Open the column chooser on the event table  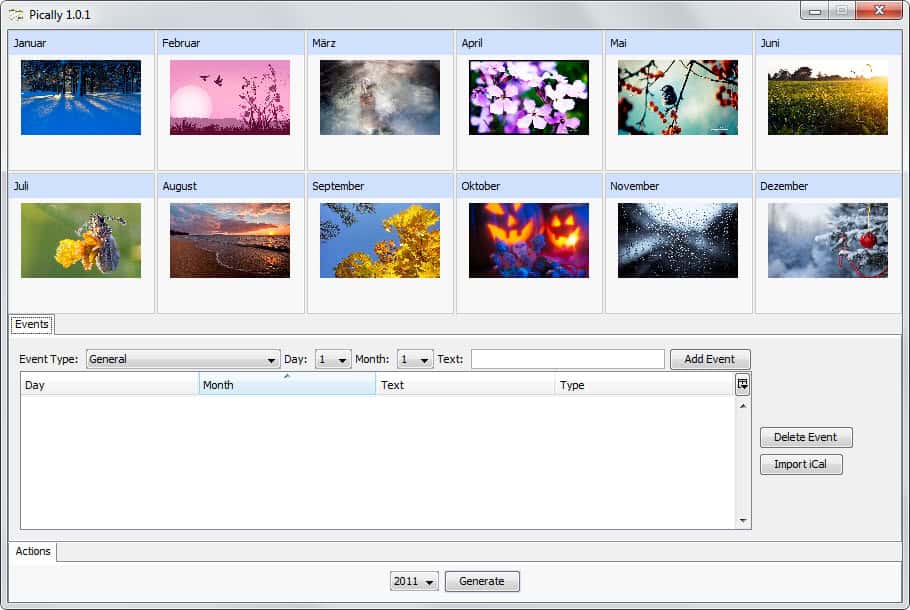point(741,383)
